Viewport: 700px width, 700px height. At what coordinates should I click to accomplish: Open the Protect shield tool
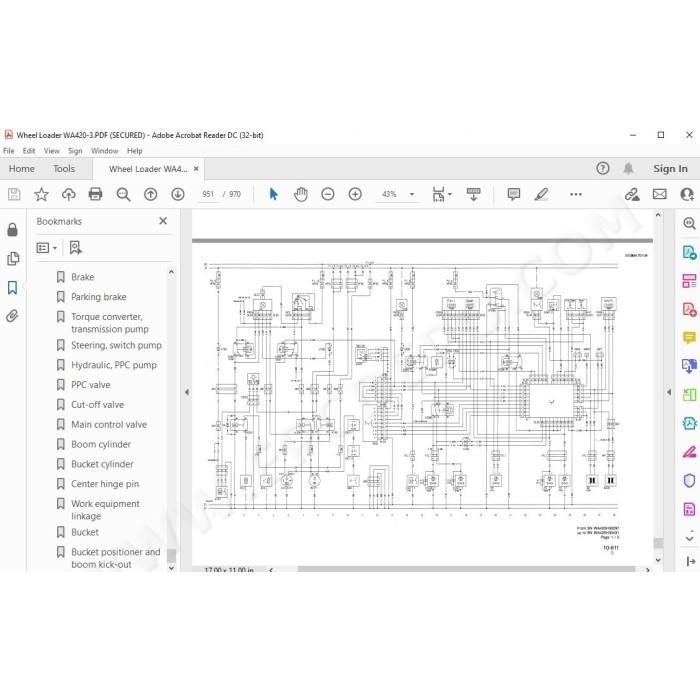tap(689, 480)
